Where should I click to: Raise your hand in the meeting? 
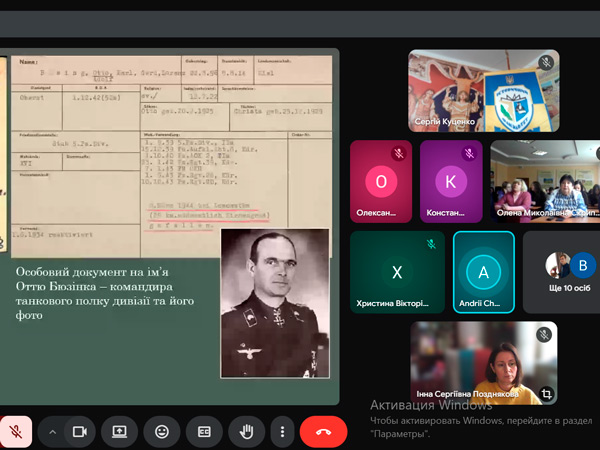point(245,432)
